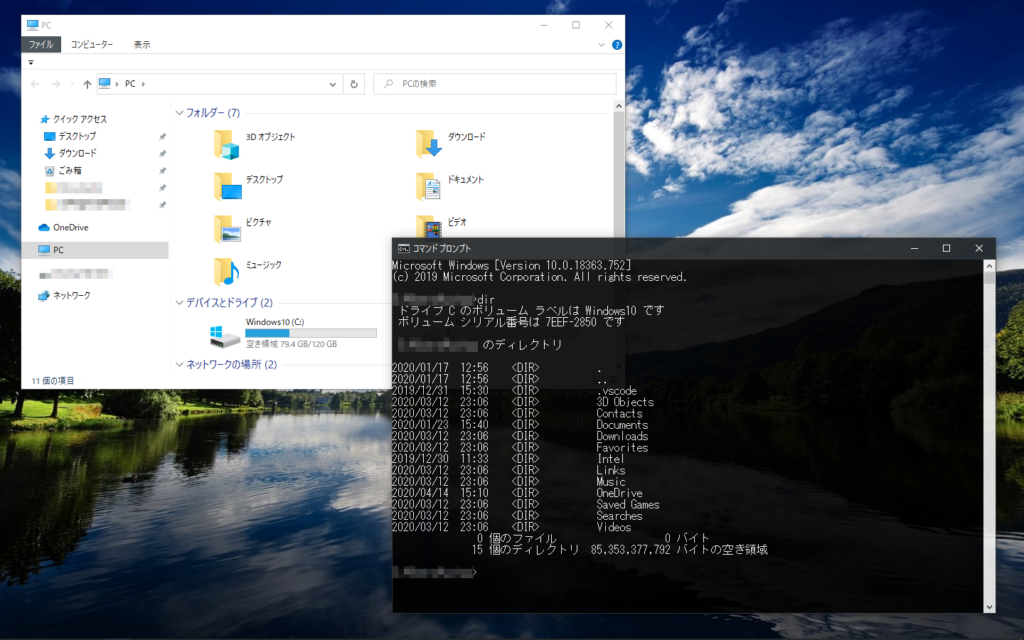The width and height of the screenshot is (1024, 640).
Task: Collapse the フォルダー (7) section
Action: [x=178, y=113]
